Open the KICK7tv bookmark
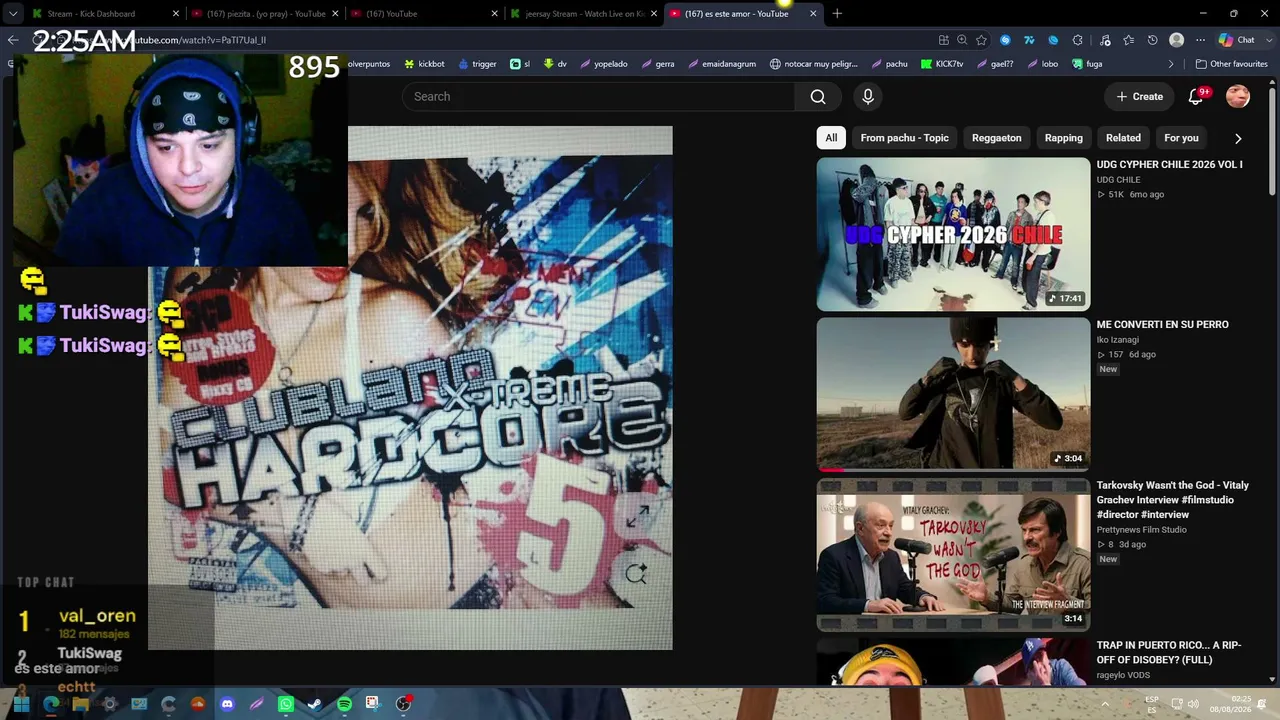1280x720 pixels. pos(941,64)
